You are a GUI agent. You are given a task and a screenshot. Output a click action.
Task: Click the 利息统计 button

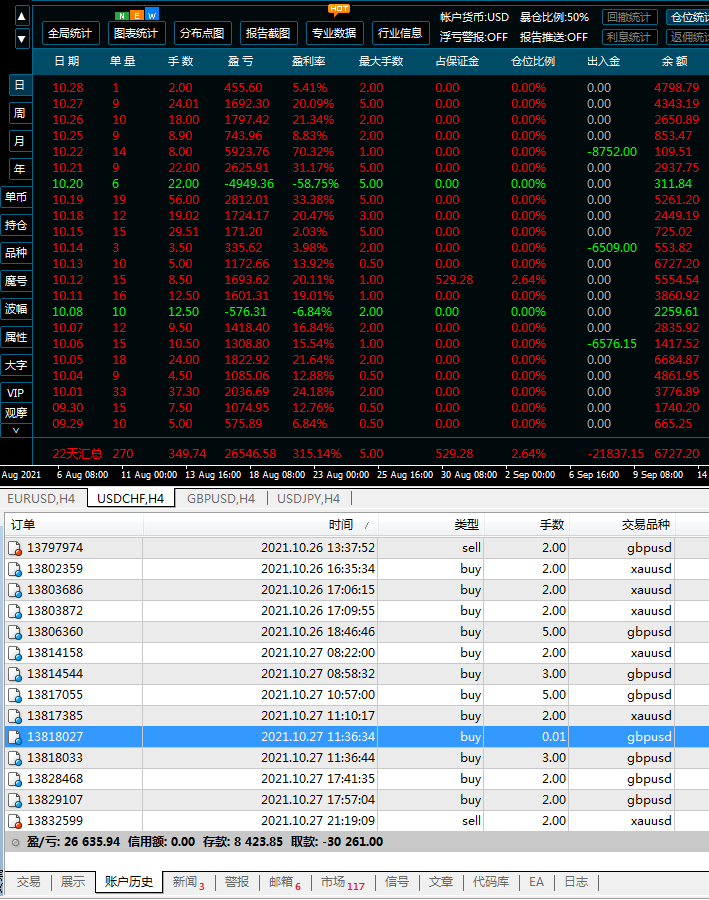point(629,37)
